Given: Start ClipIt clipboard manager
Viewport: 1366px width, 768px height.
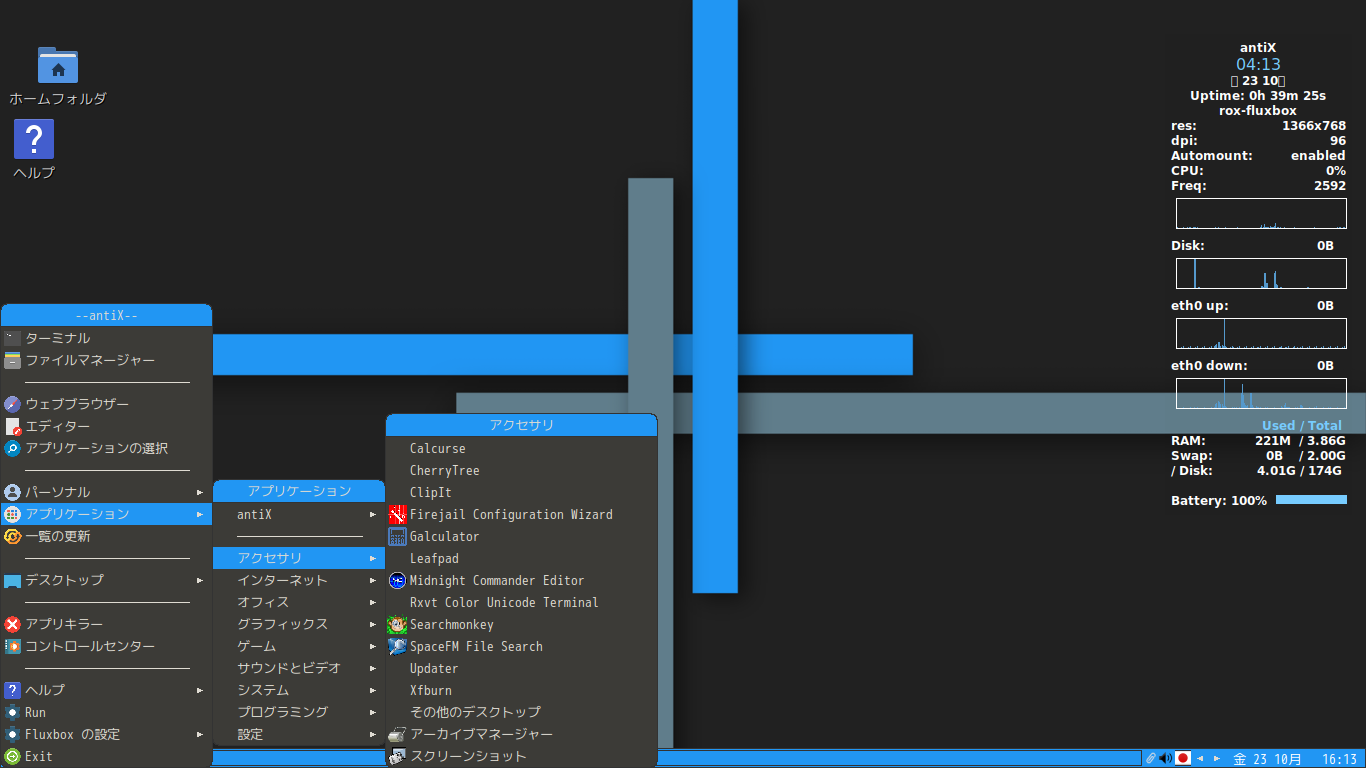Looking at the screenshot, I should [521, 492].
